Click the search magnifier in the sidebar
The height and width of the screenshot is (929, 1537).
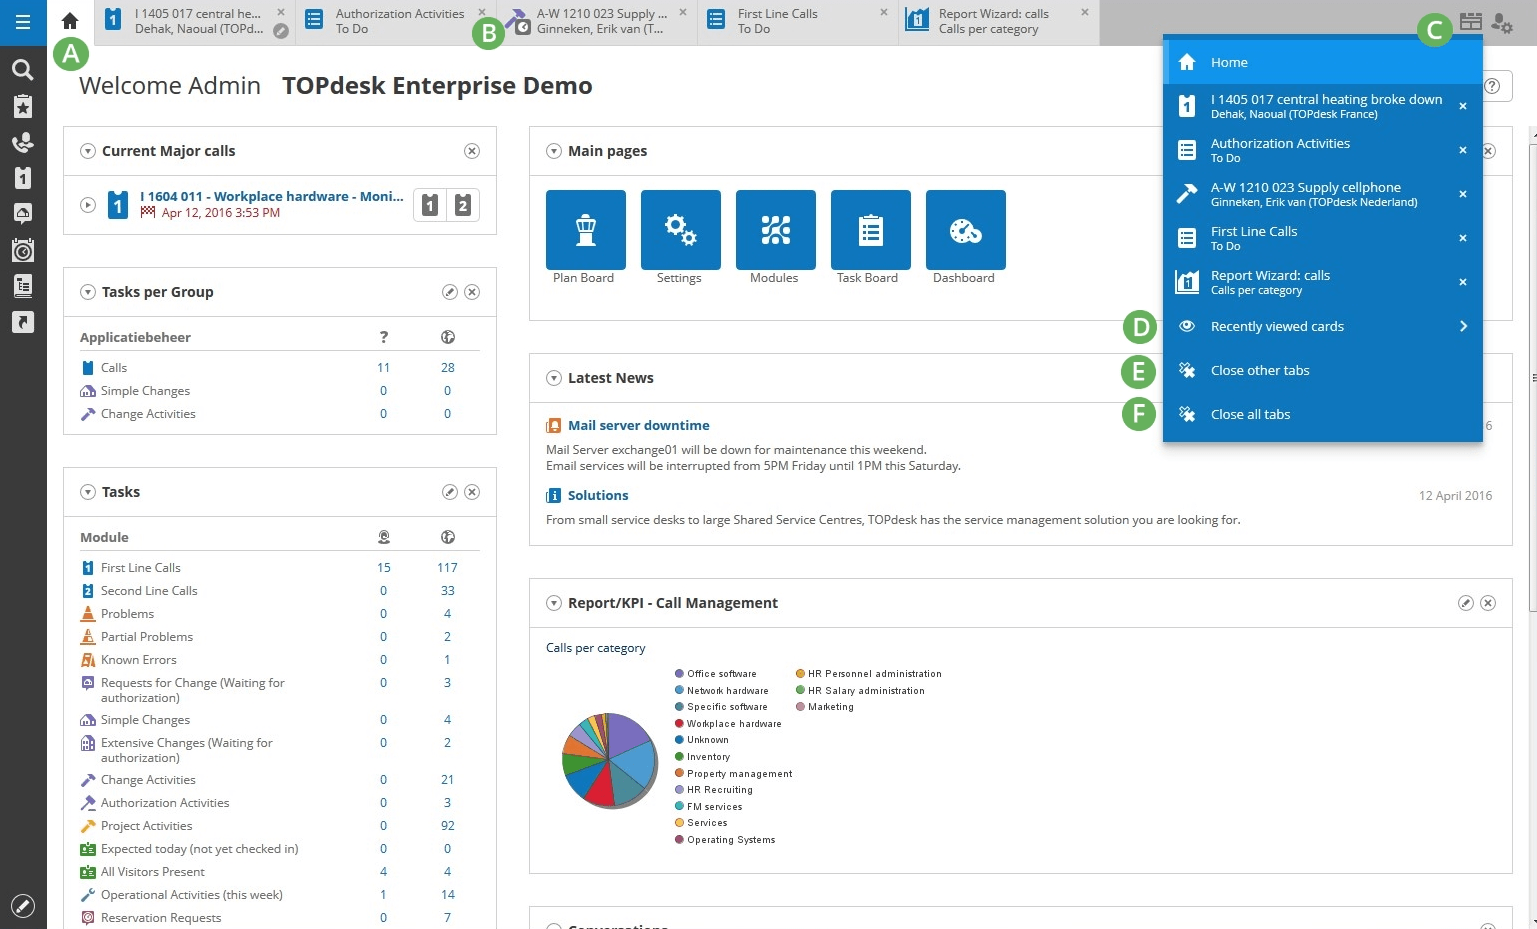(22, 69)
